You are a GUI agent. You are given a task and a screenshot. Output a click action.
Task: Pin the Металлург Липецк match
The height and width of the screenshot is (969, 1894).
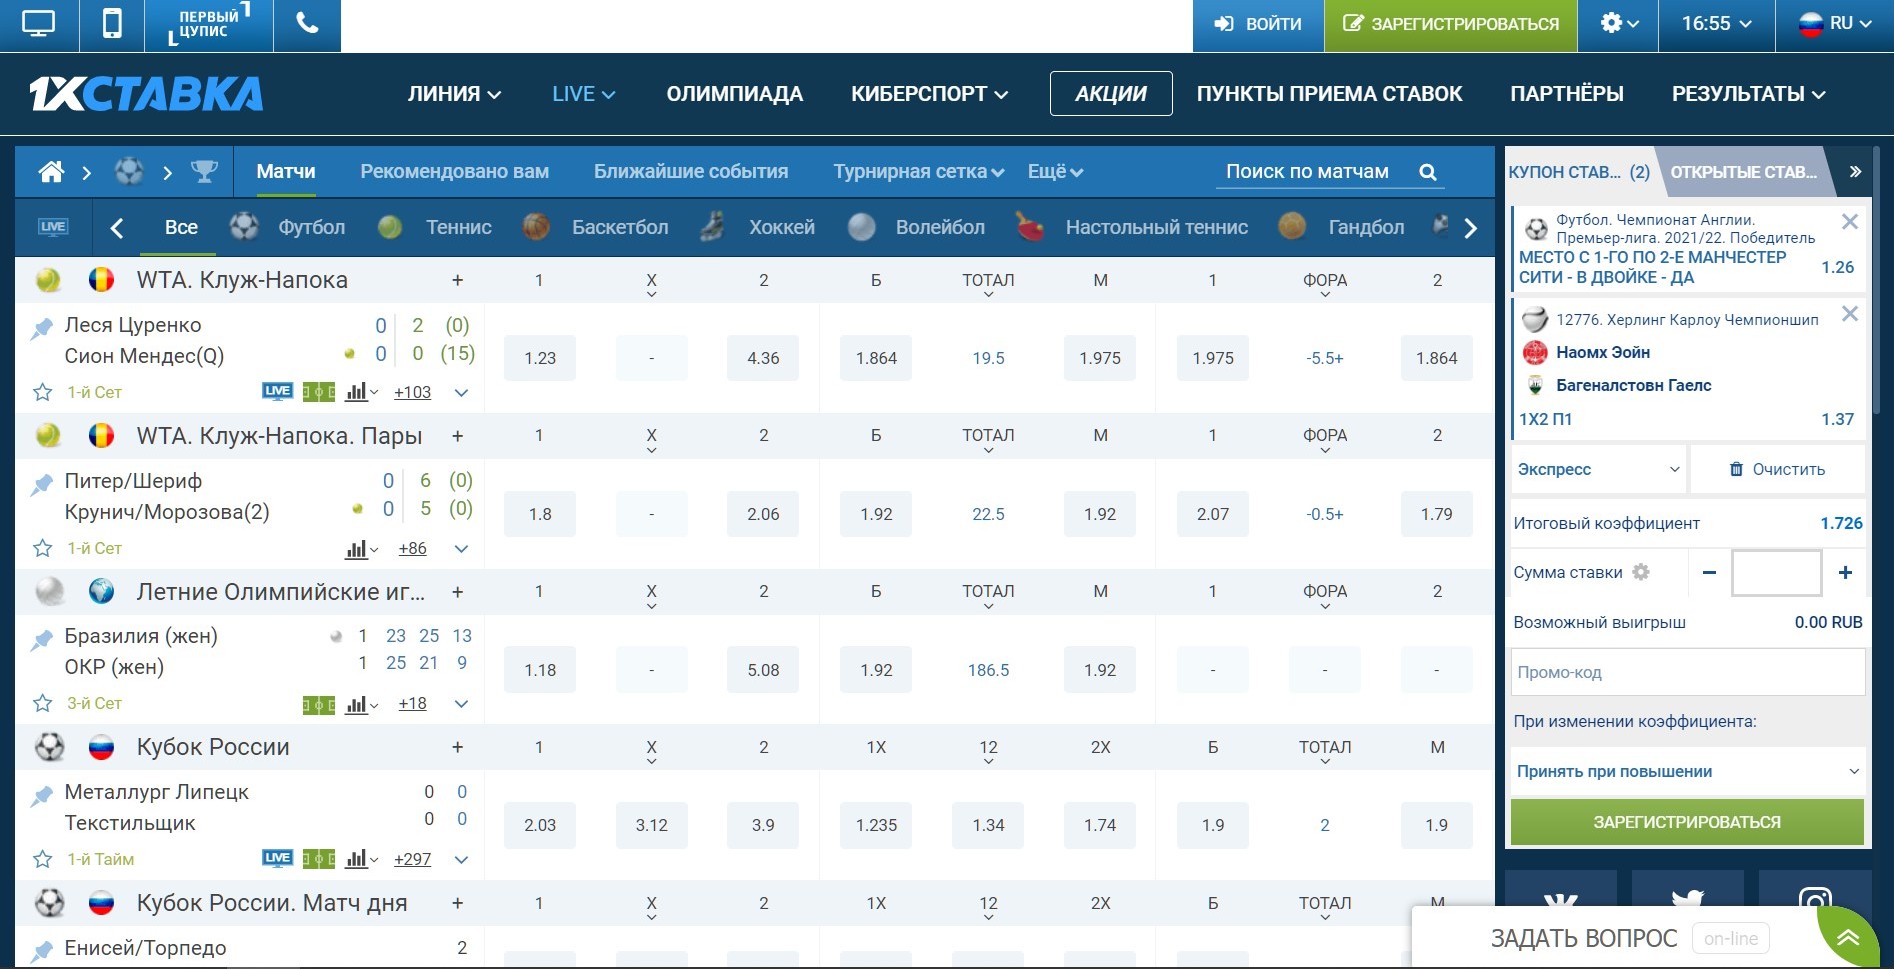(x=42, y=795)
